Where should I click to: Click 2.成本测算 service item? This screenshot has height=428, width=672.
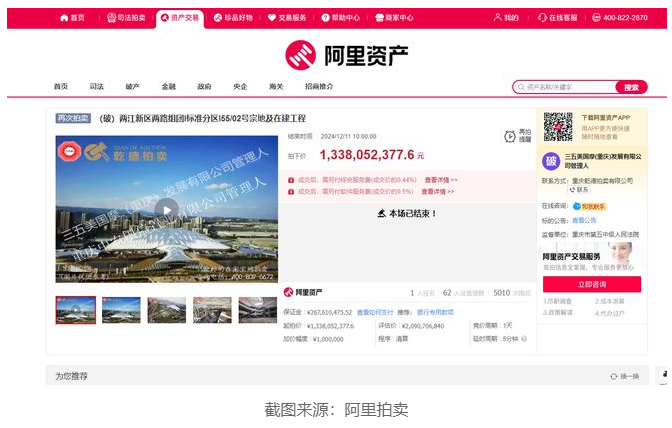point(609,301)
